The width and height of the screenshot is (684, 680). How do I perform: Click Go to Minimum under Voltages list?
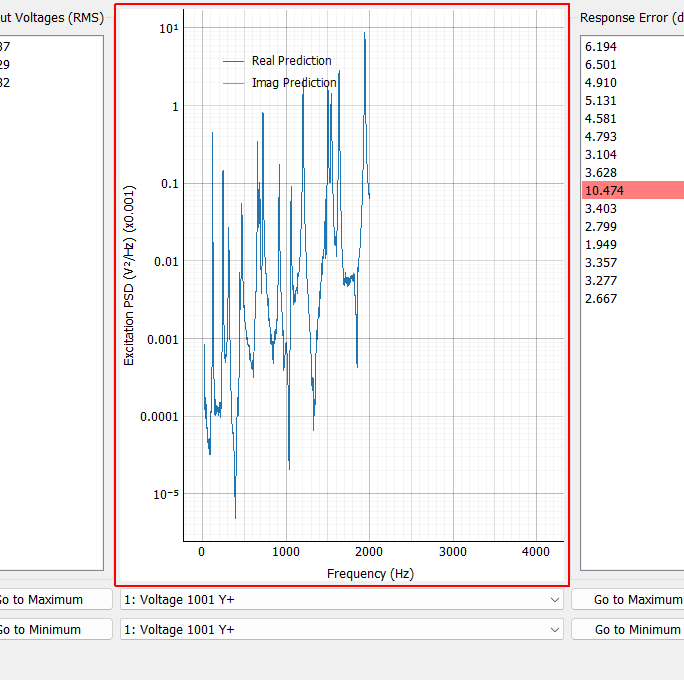56,629
